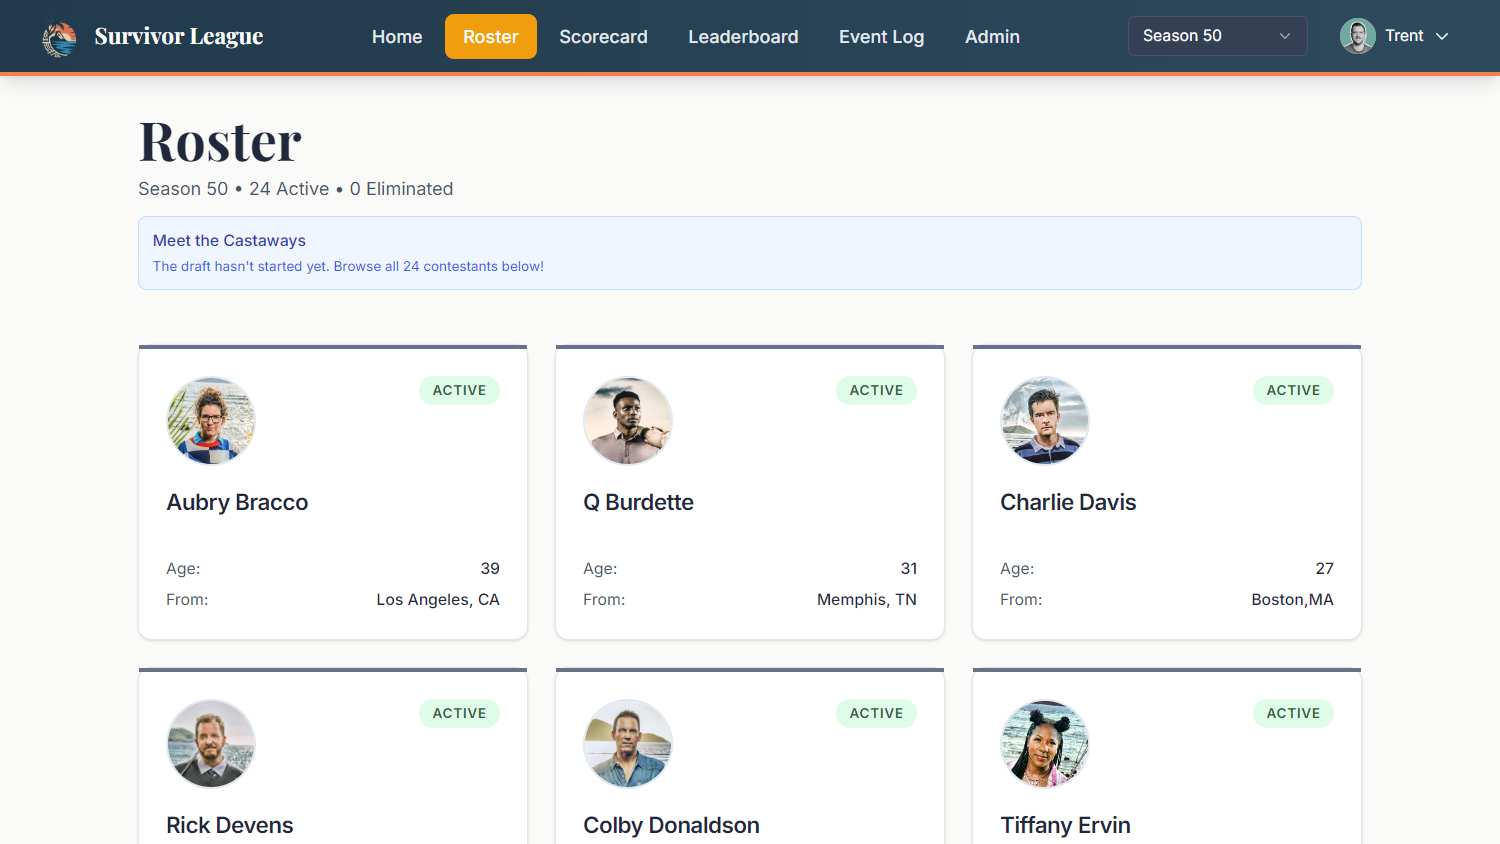This screenshot has width=1500, height=844.
Task: Click Q Burdette's age value 31
Action: [x=908, y=568]
